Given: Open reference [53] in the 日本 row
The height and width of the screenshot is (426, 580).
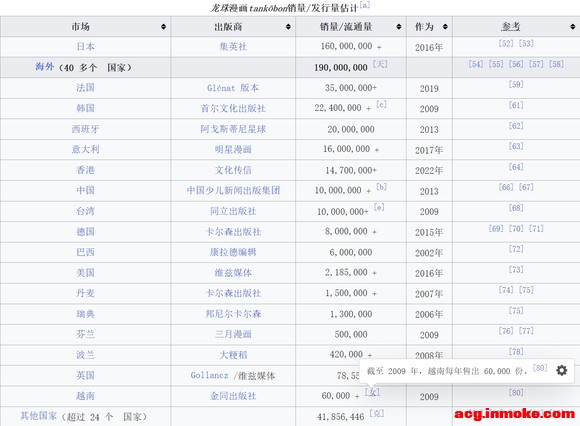Looking at the screenshot, I should (x=526, y=43).
